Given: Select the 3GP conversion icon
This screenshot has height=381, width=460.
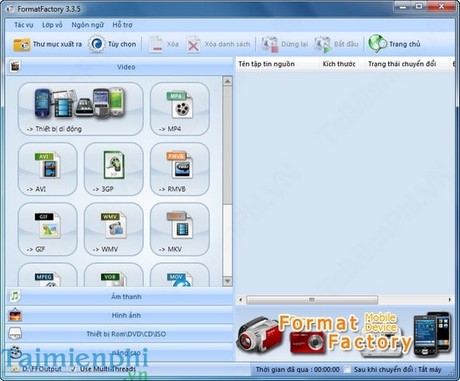Looking at the screenshot, I should 114,169.
